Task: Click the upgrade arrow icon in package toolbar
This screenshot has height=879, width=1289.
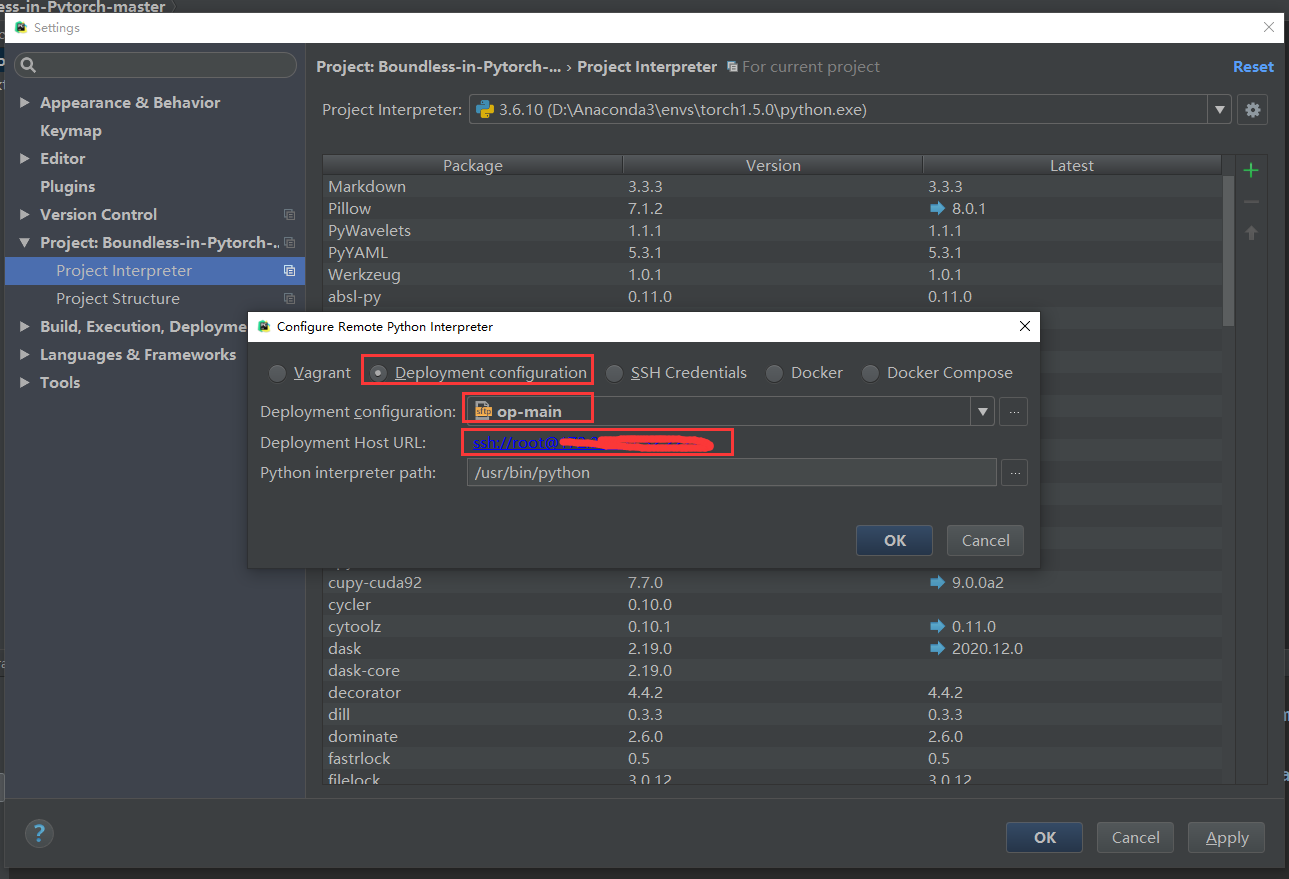Action: click(x=1250, y=233)
